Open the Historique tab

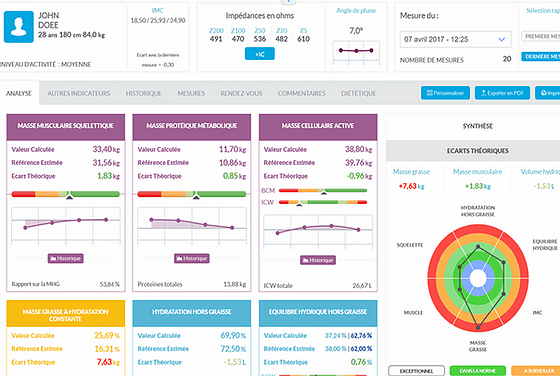click(x=144, y=93)
